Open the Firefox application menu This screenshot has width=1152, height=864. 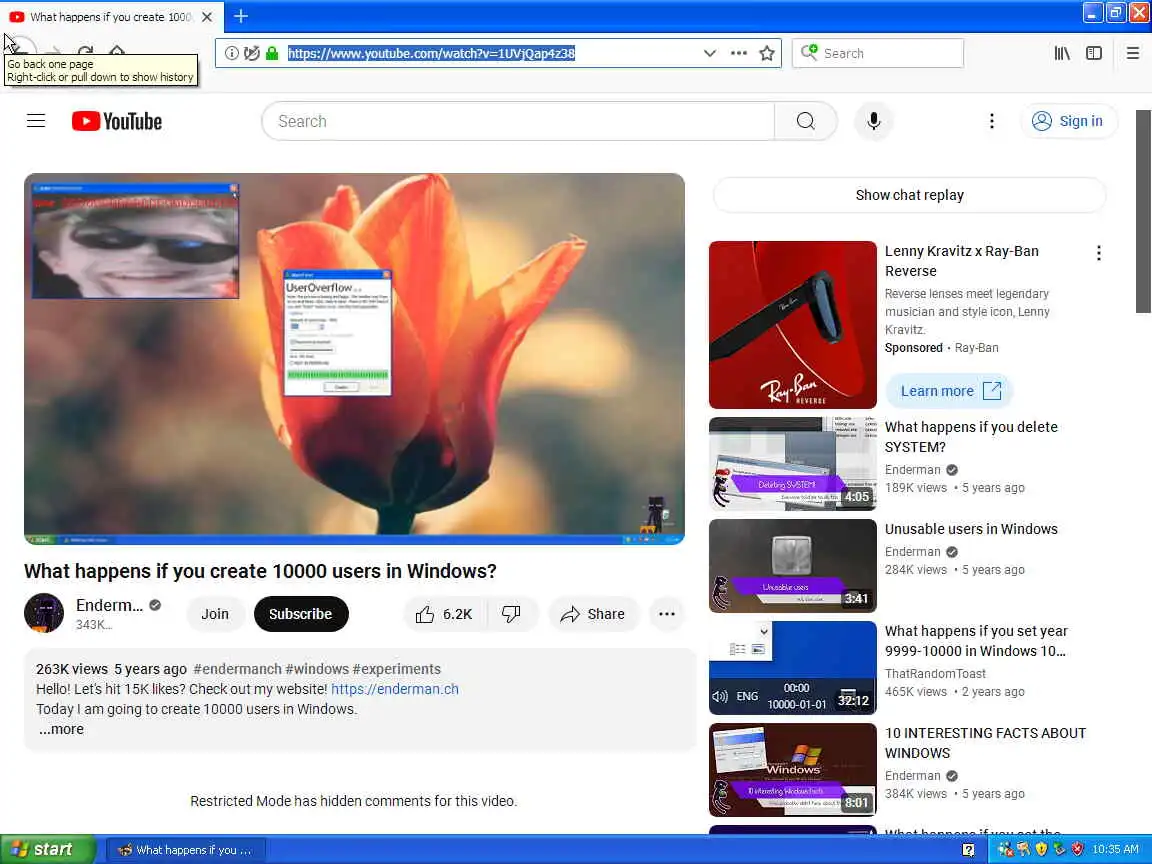click(x=1133, y=53)
